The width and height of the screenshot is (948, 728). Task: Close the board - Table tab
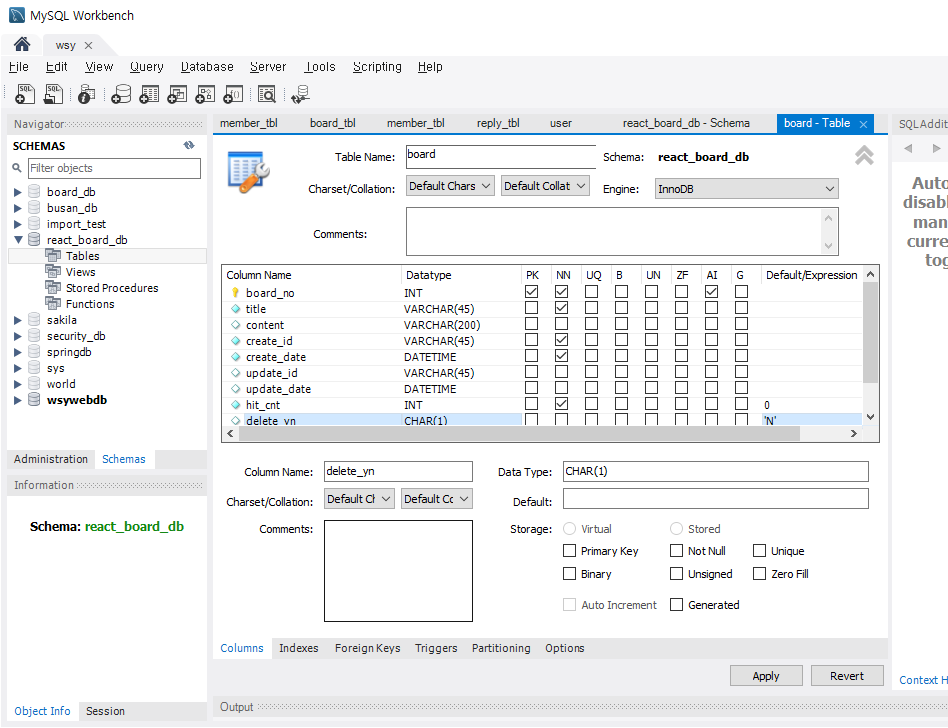863,124
